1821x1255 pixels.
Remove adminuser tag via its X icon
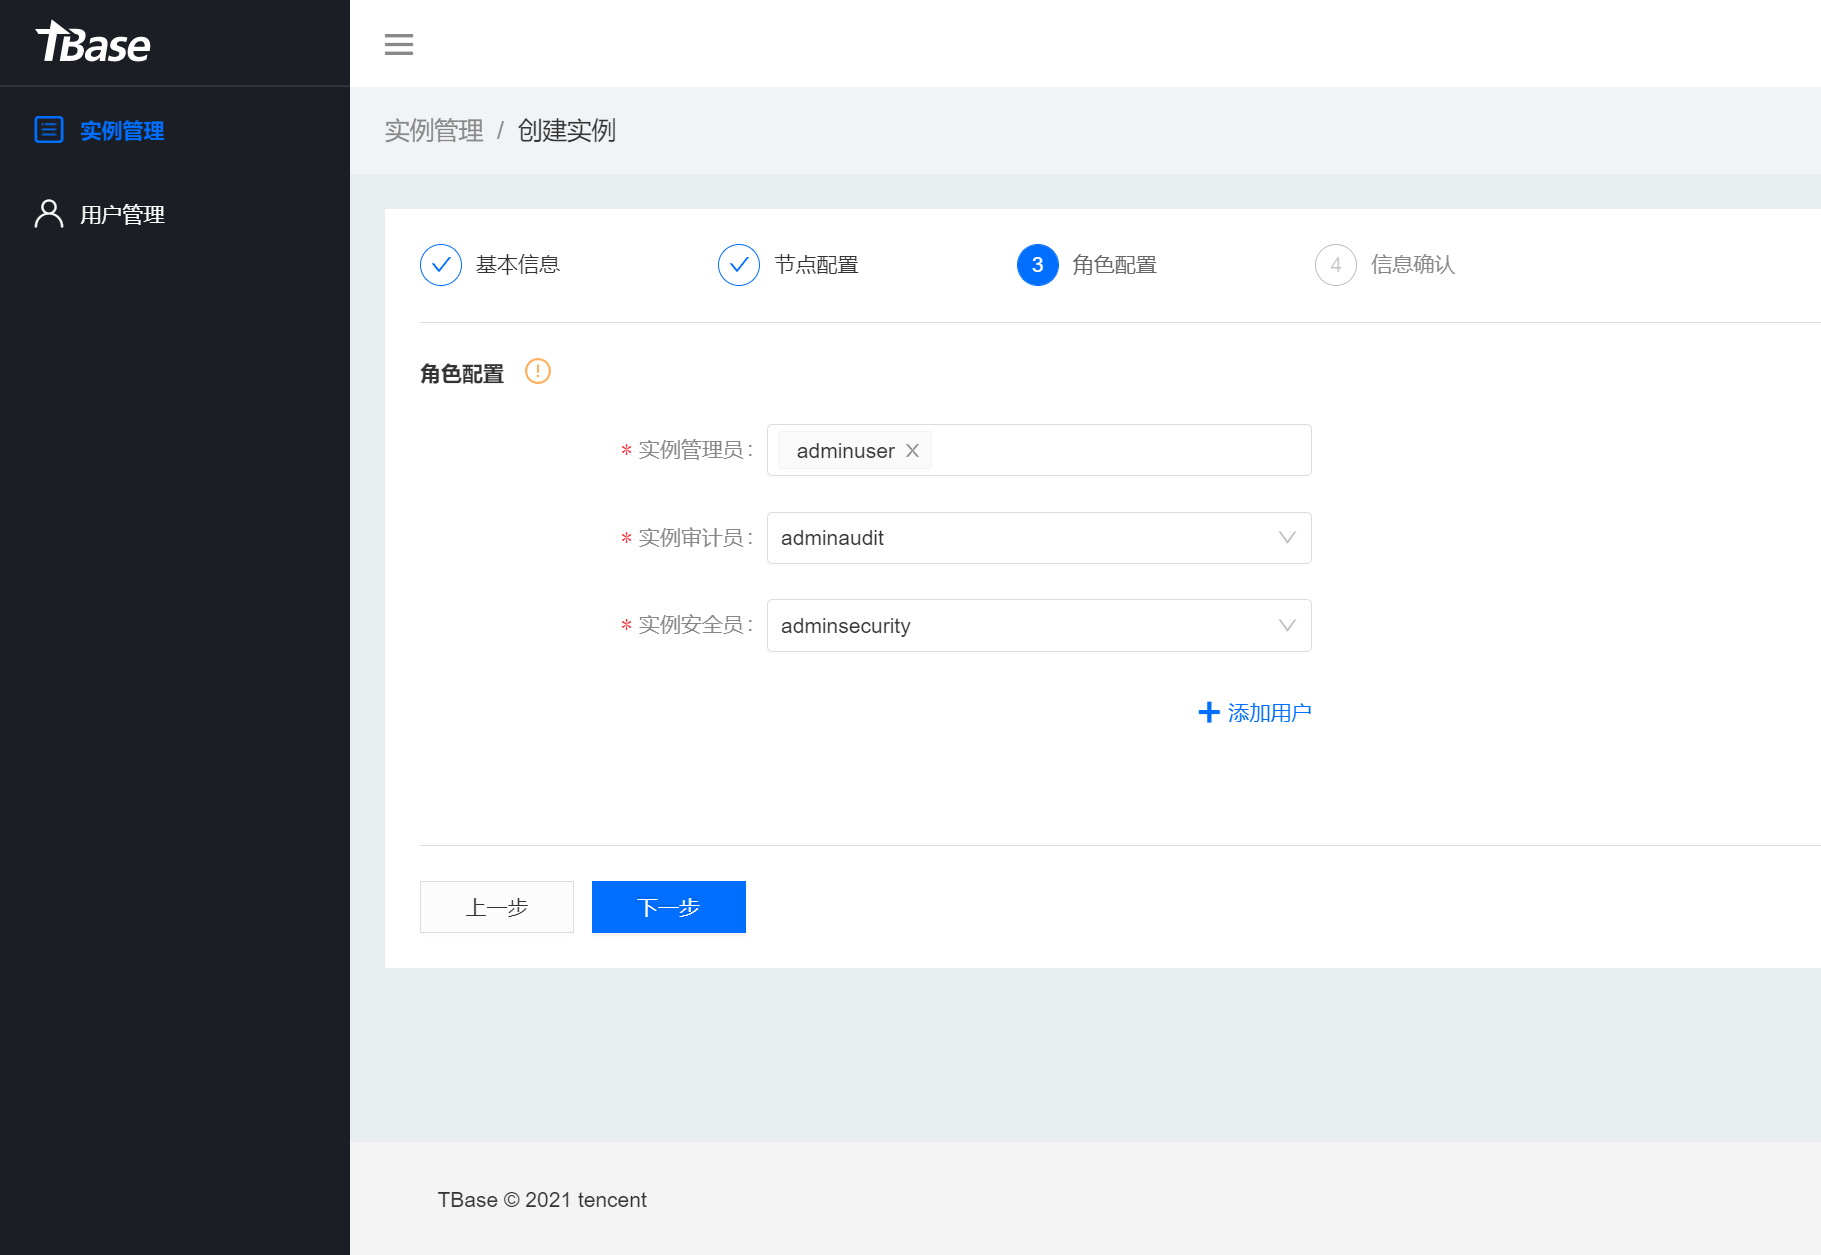[x=911, y=450]
